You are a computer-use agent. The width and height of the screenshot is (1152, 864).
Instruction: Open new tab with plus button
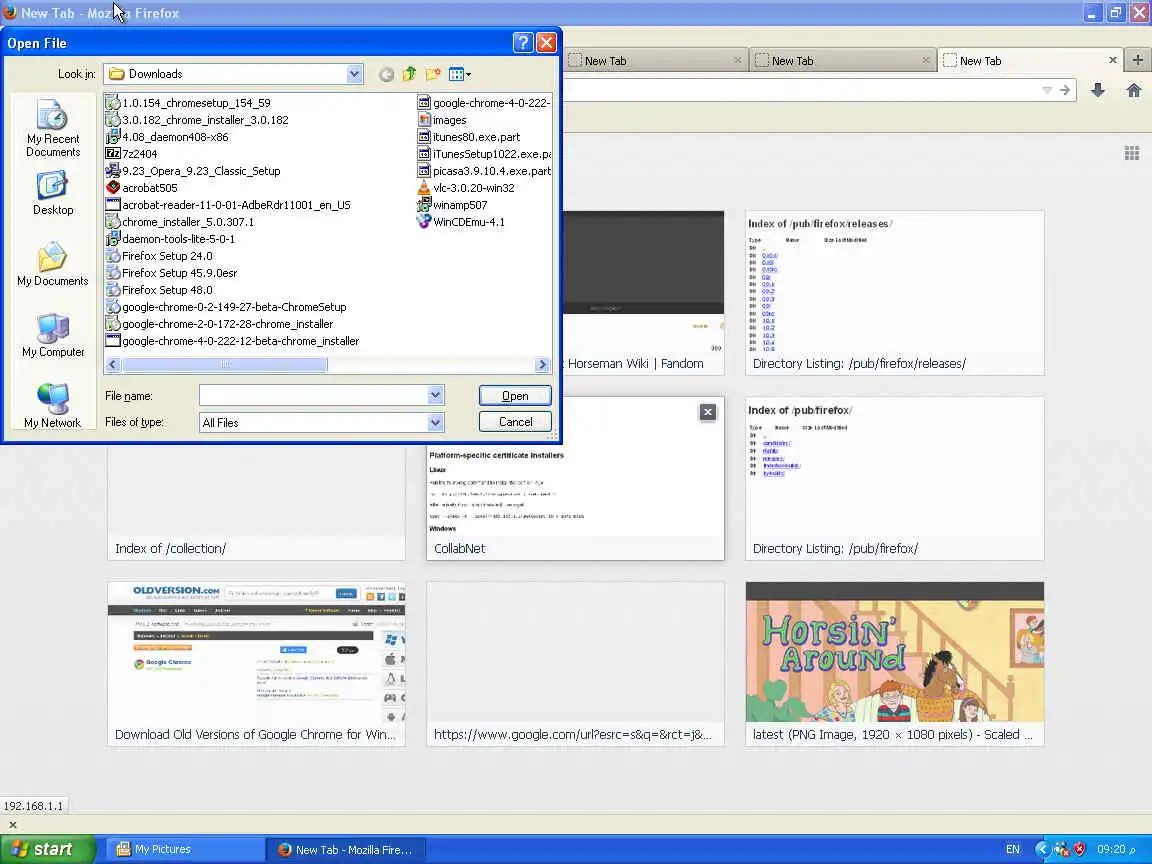pos(1137,60)
